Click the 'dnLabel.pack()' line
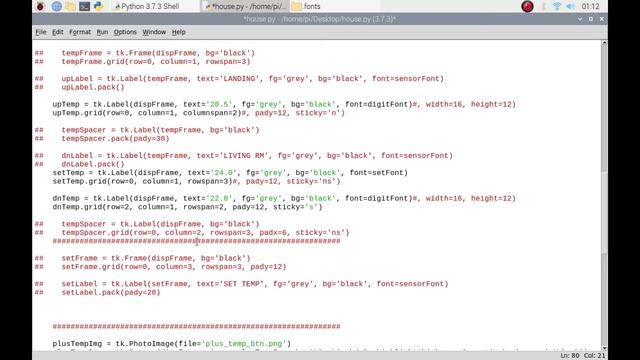Screen dimensions: 640x360 click(x=80, y=164)
